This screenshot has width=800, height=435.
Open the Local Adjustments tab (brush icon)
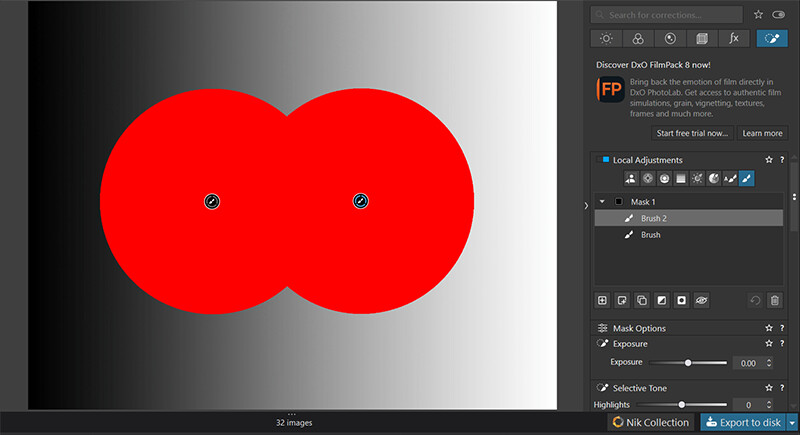pyautogui.click(x=772, y=39)
